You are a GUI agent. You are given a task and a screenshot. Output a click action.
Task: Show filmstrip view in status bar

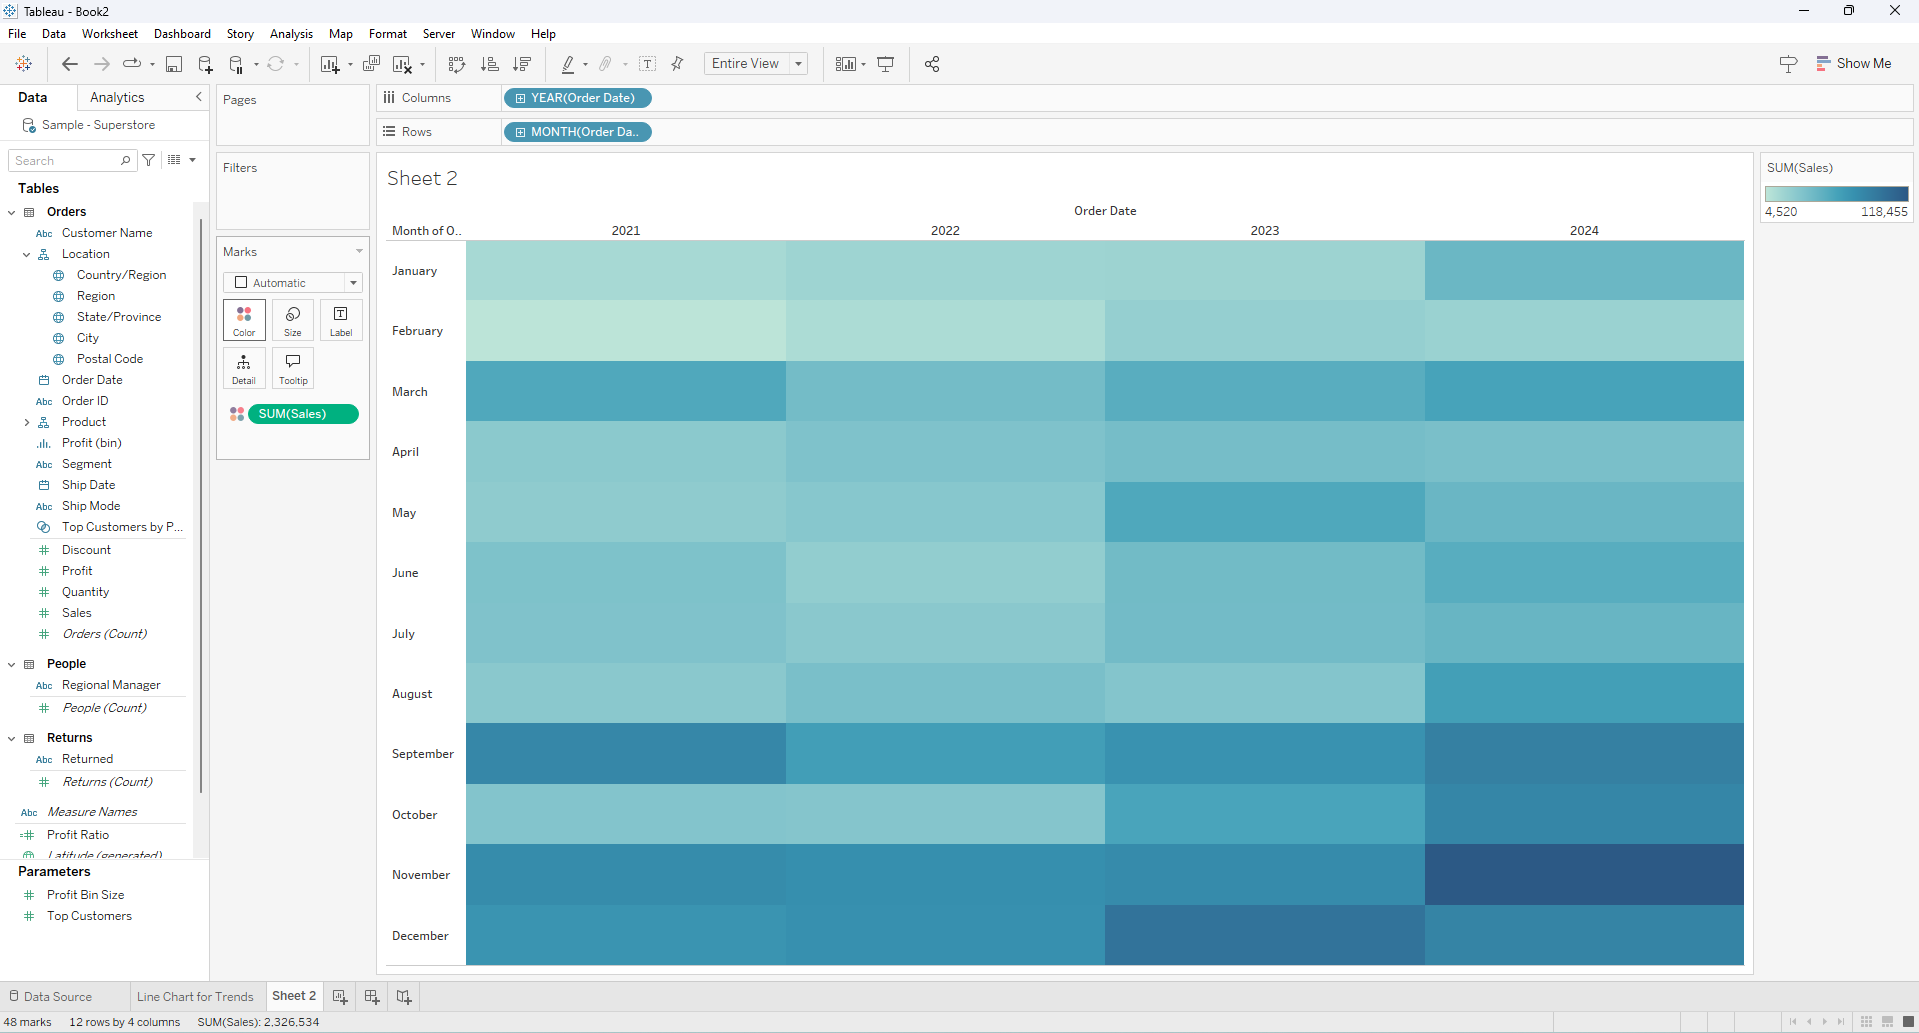point(1887,1022)
